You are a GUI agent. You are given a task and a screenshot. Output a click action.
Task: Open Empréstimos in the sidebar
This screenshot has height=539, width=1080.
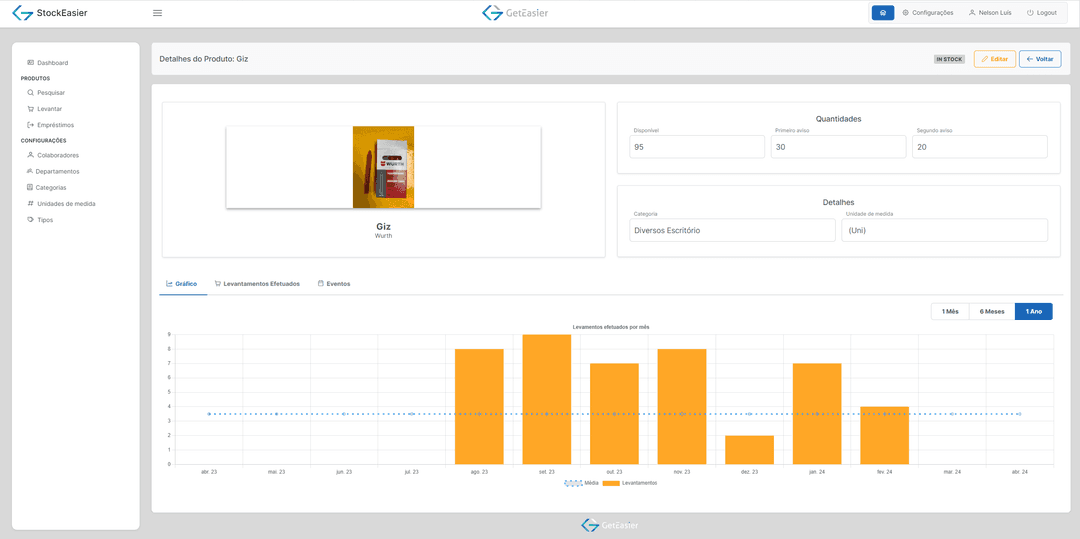(55, 125)
